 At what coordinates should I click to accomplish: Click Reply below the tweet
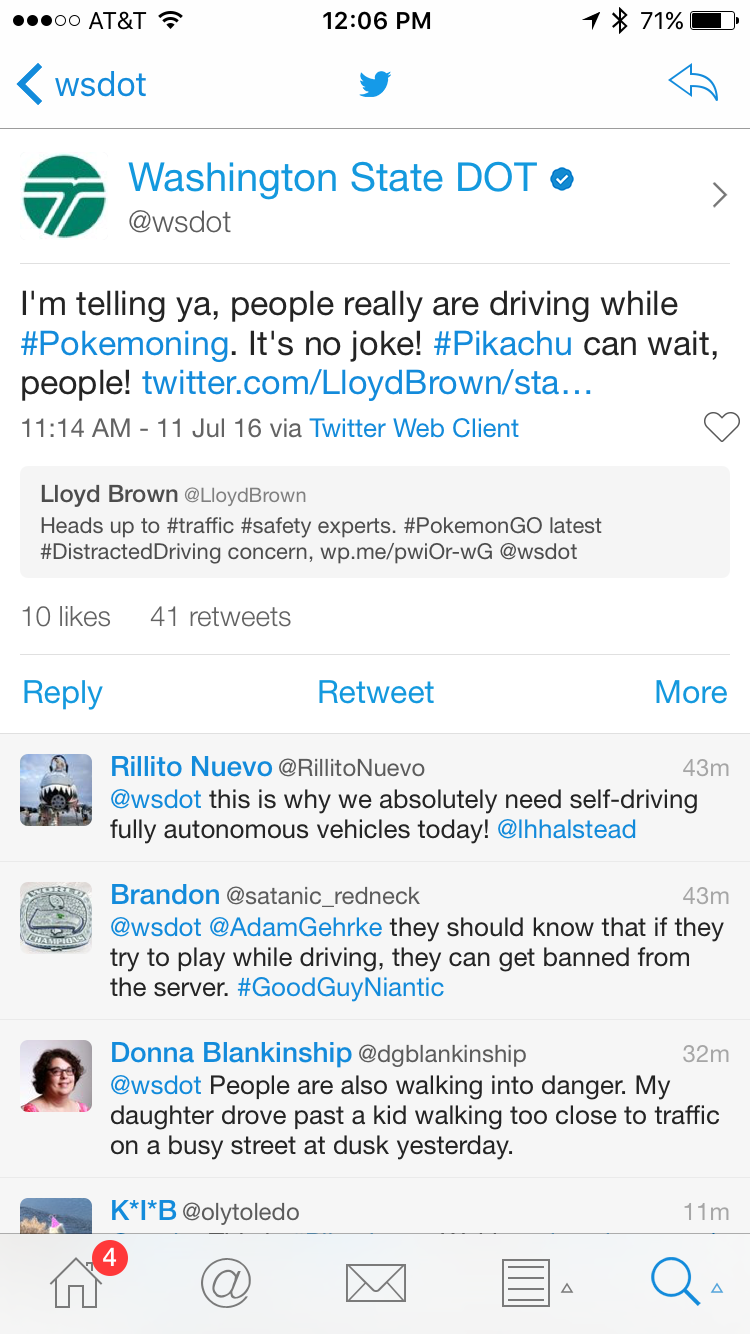tap(62, 692)
